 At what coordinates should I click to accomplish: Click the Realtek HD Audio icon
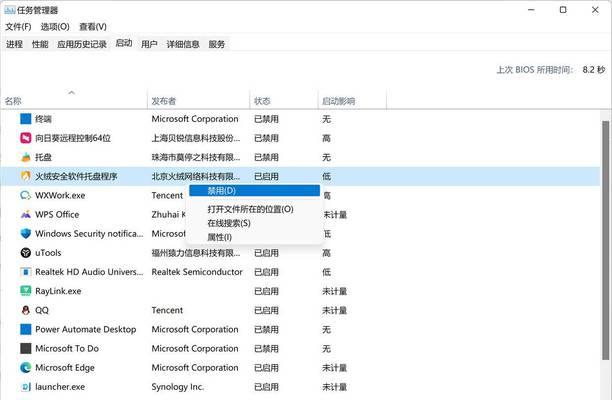[x=26, y=272]
